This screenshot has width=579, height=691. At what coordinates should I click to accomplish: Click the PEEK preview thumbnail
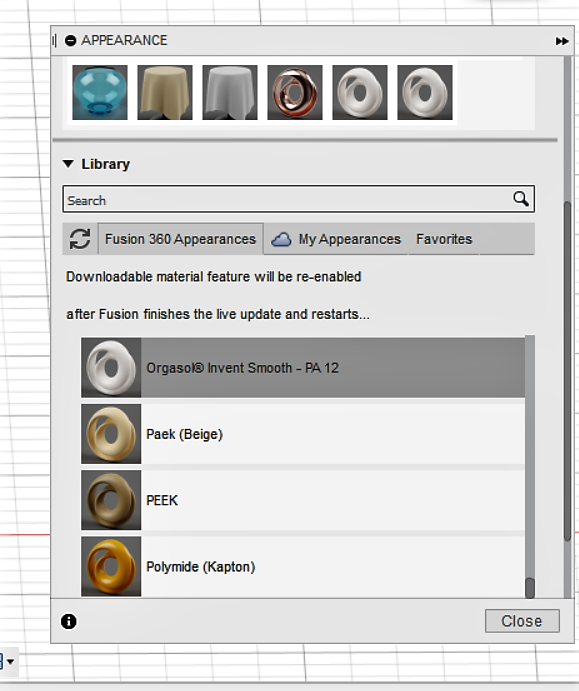point(111,500)
